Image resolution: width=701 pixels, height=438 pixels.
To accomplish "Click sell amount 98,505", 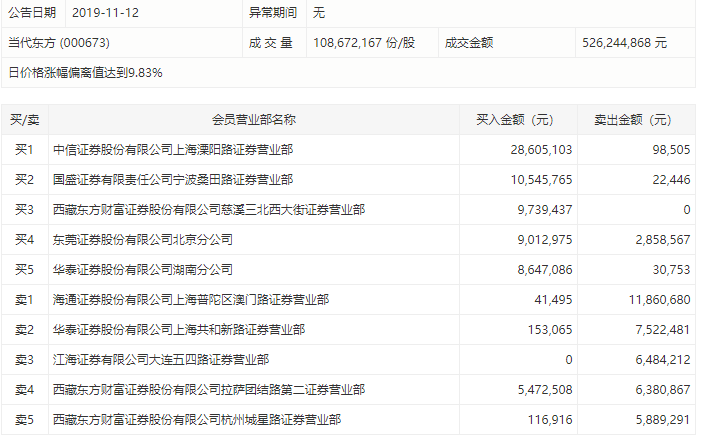I will 671,150.
